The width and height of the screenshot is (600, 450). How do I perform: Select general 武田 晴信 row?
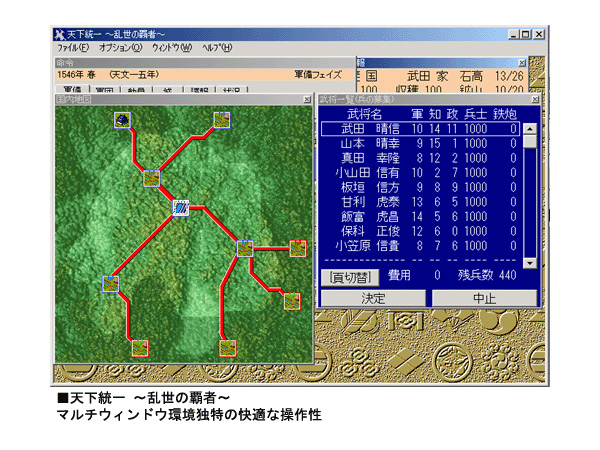[x=420, y=129]
